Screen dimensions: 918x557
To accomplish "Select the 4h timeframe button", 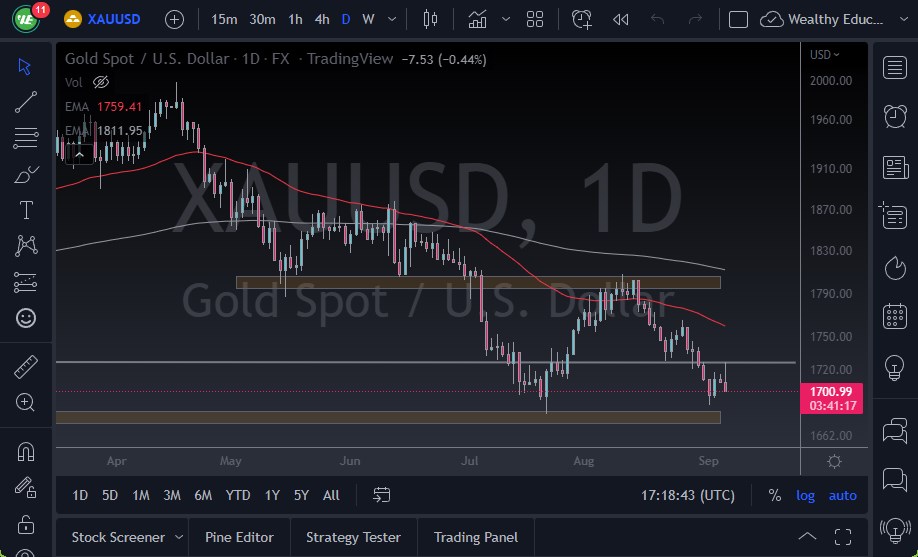I will tap(321, 19).
